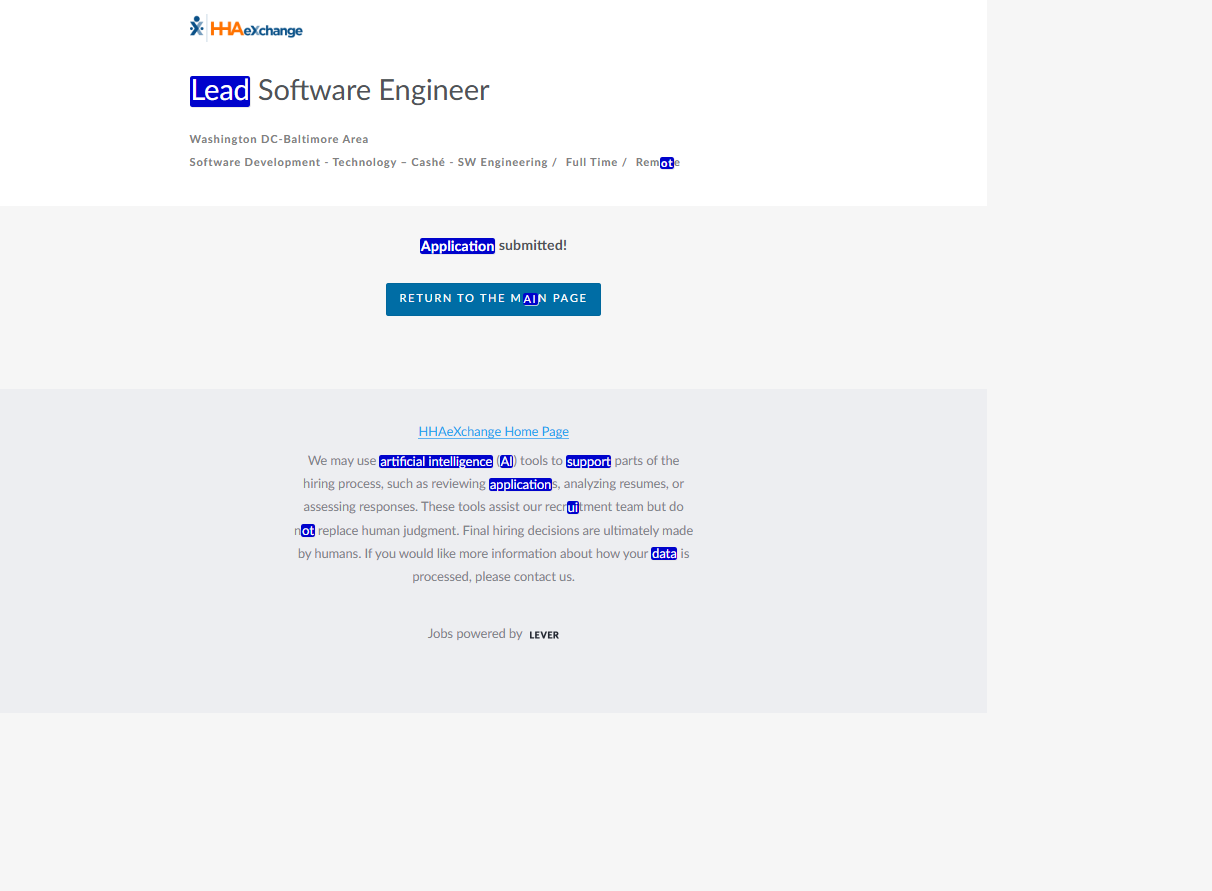Screen dimensions: 1212x891
Task: Click the highlighted phrase artificial intelligence
Action: point(436,461)
